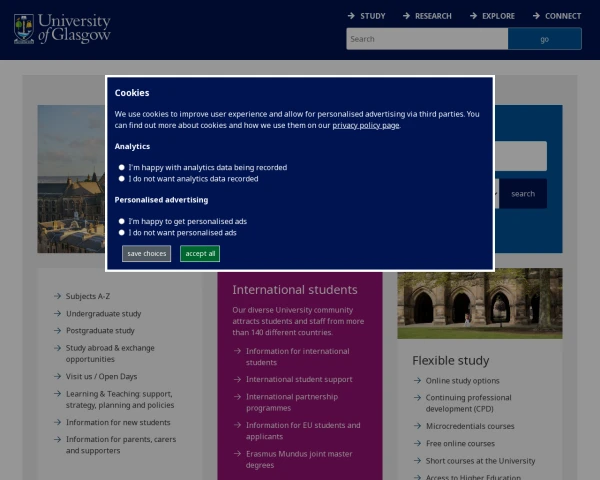Click arrow icon beside Subjects A-Z
The height and width of the screenshot is (480, 600).
57,296
